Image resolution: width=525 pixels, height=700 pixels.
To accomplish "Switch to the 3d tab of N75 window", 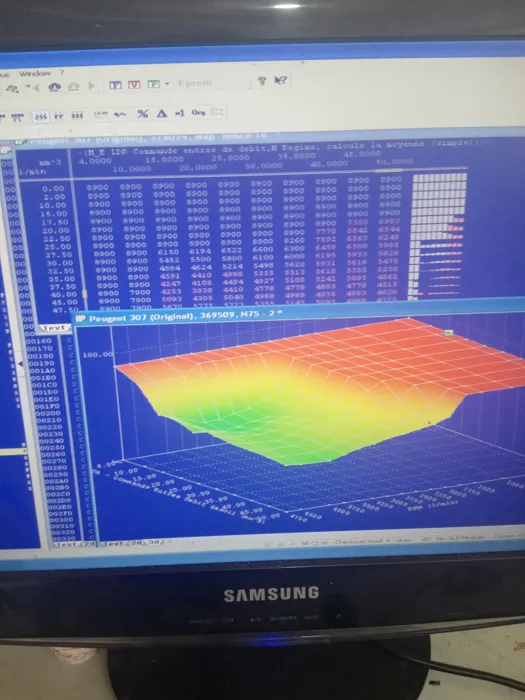I will 153,543.
